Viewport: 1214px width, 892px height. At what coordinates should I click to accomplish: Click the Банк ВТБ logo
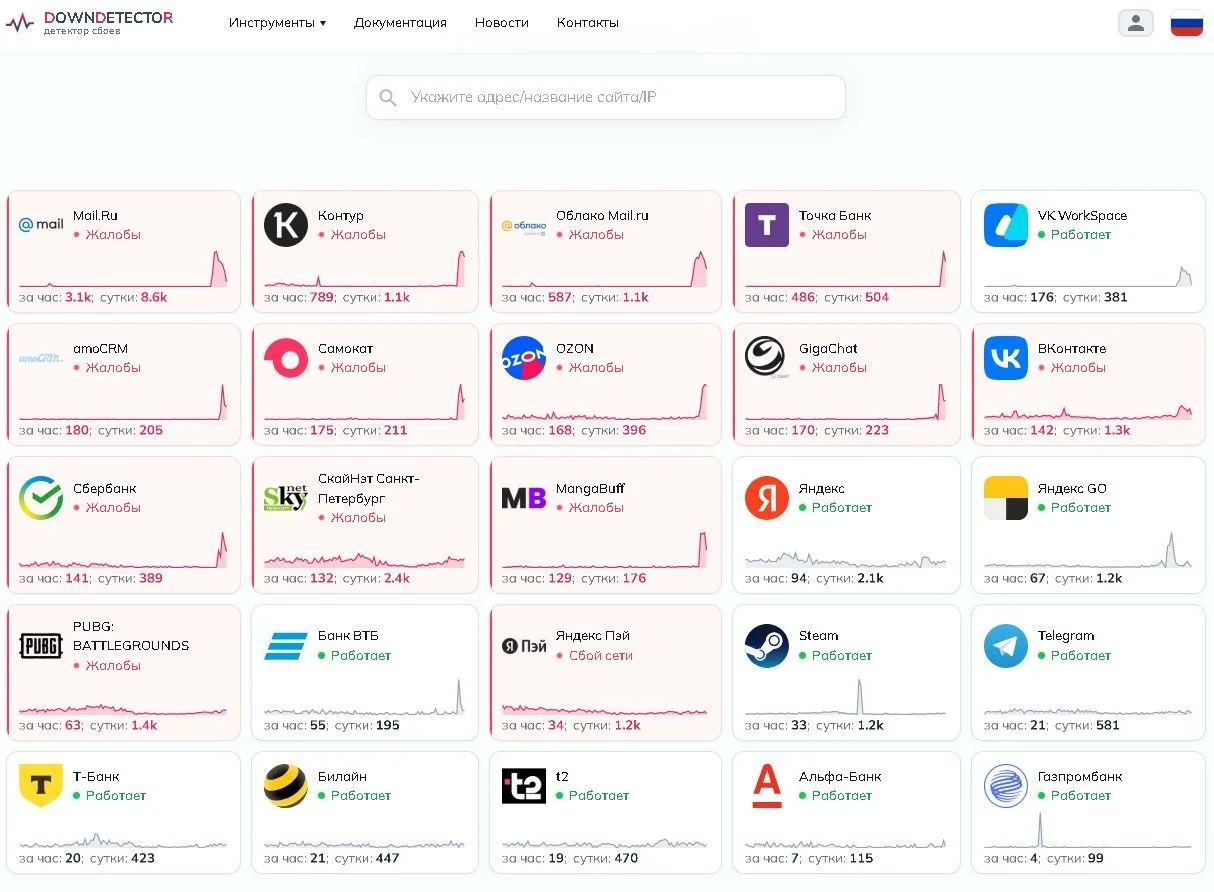[286, 646]
